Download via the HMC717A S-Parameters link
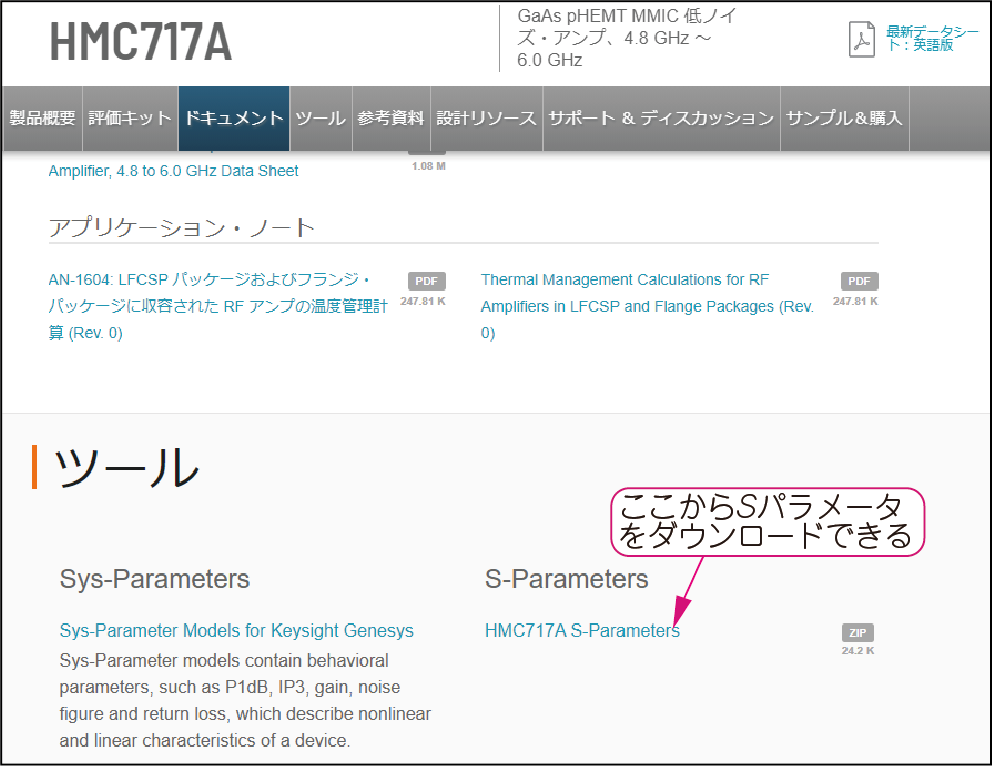Screen dimensions: 992x766 pyautogui.click(x=582, y=631)
